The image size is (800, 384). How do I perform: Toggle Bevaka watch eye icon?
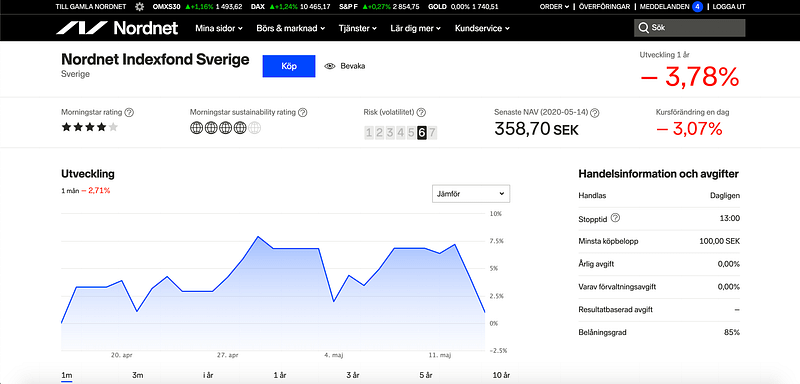pos(330,66)
